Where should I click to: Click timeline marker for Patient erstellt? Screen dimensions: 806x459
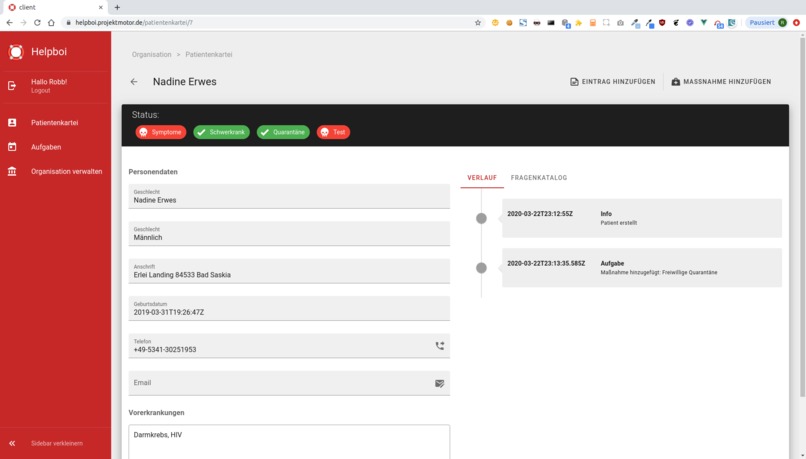[x=481, y=218]
